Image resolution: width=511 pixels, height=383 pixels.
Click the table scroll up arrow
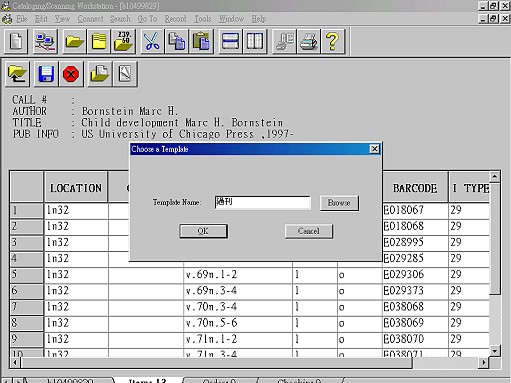(495, 176)
